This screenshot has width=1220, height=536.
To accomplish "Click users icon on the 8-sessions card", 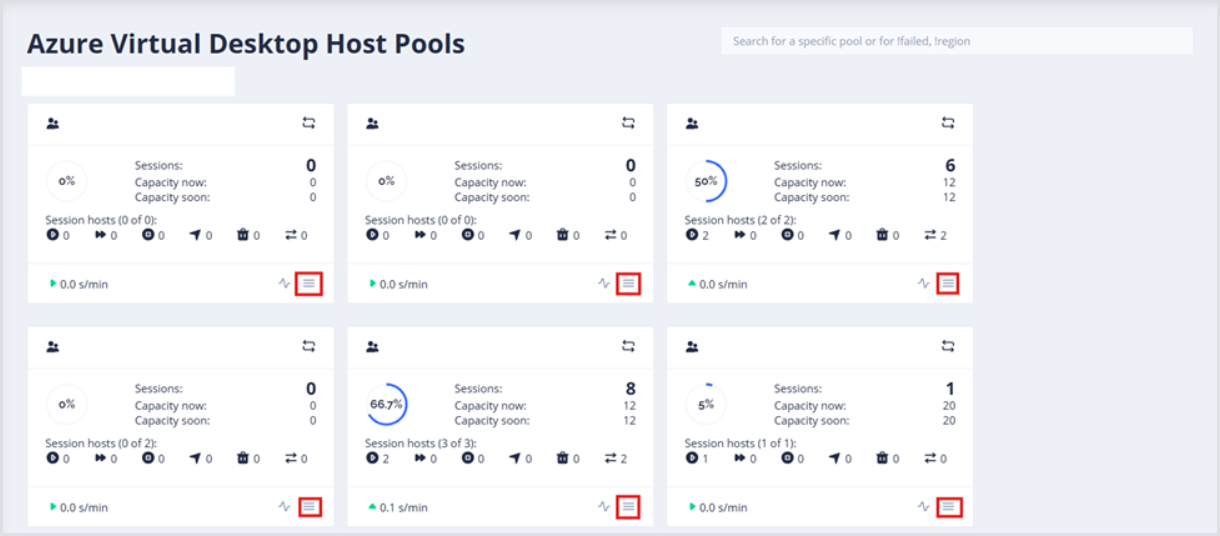I will point(372,347).
